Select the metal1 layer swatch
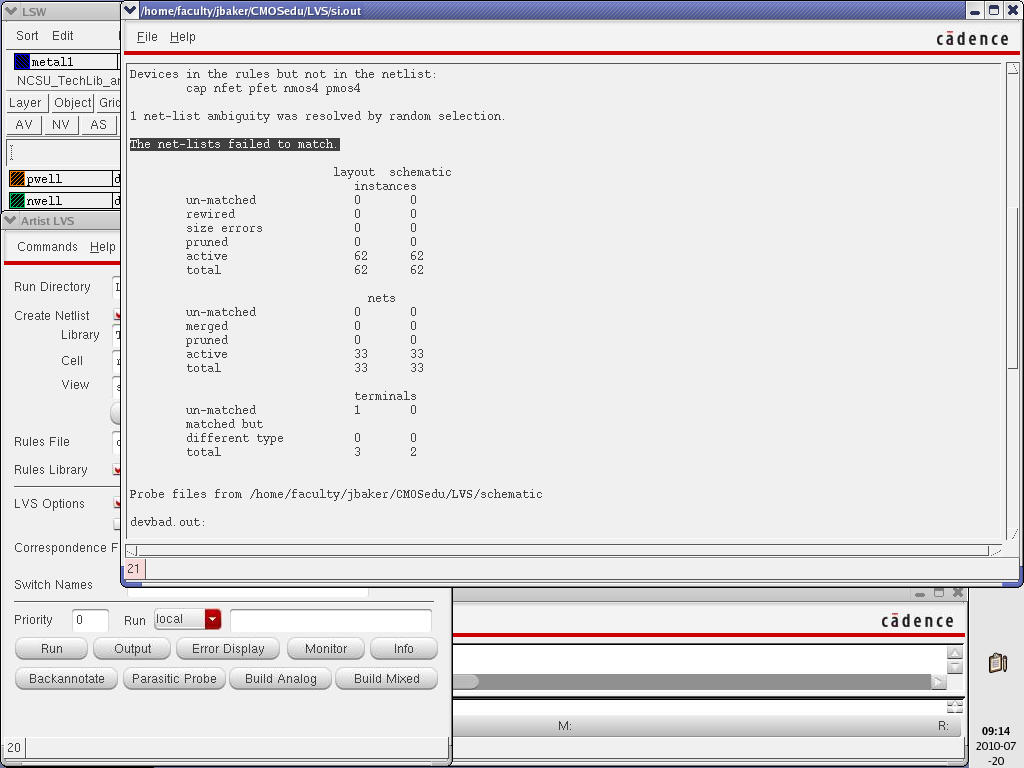1024x768 pixels. 22,62
